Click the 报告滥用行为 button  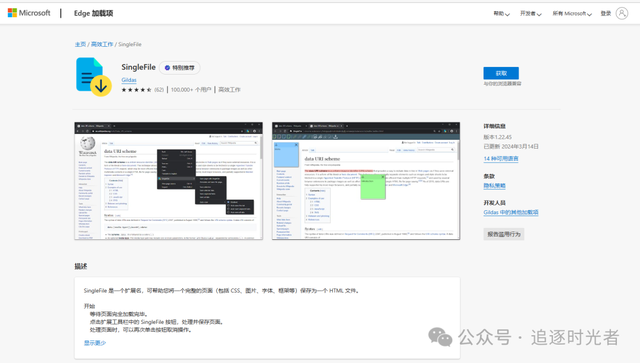504,234
